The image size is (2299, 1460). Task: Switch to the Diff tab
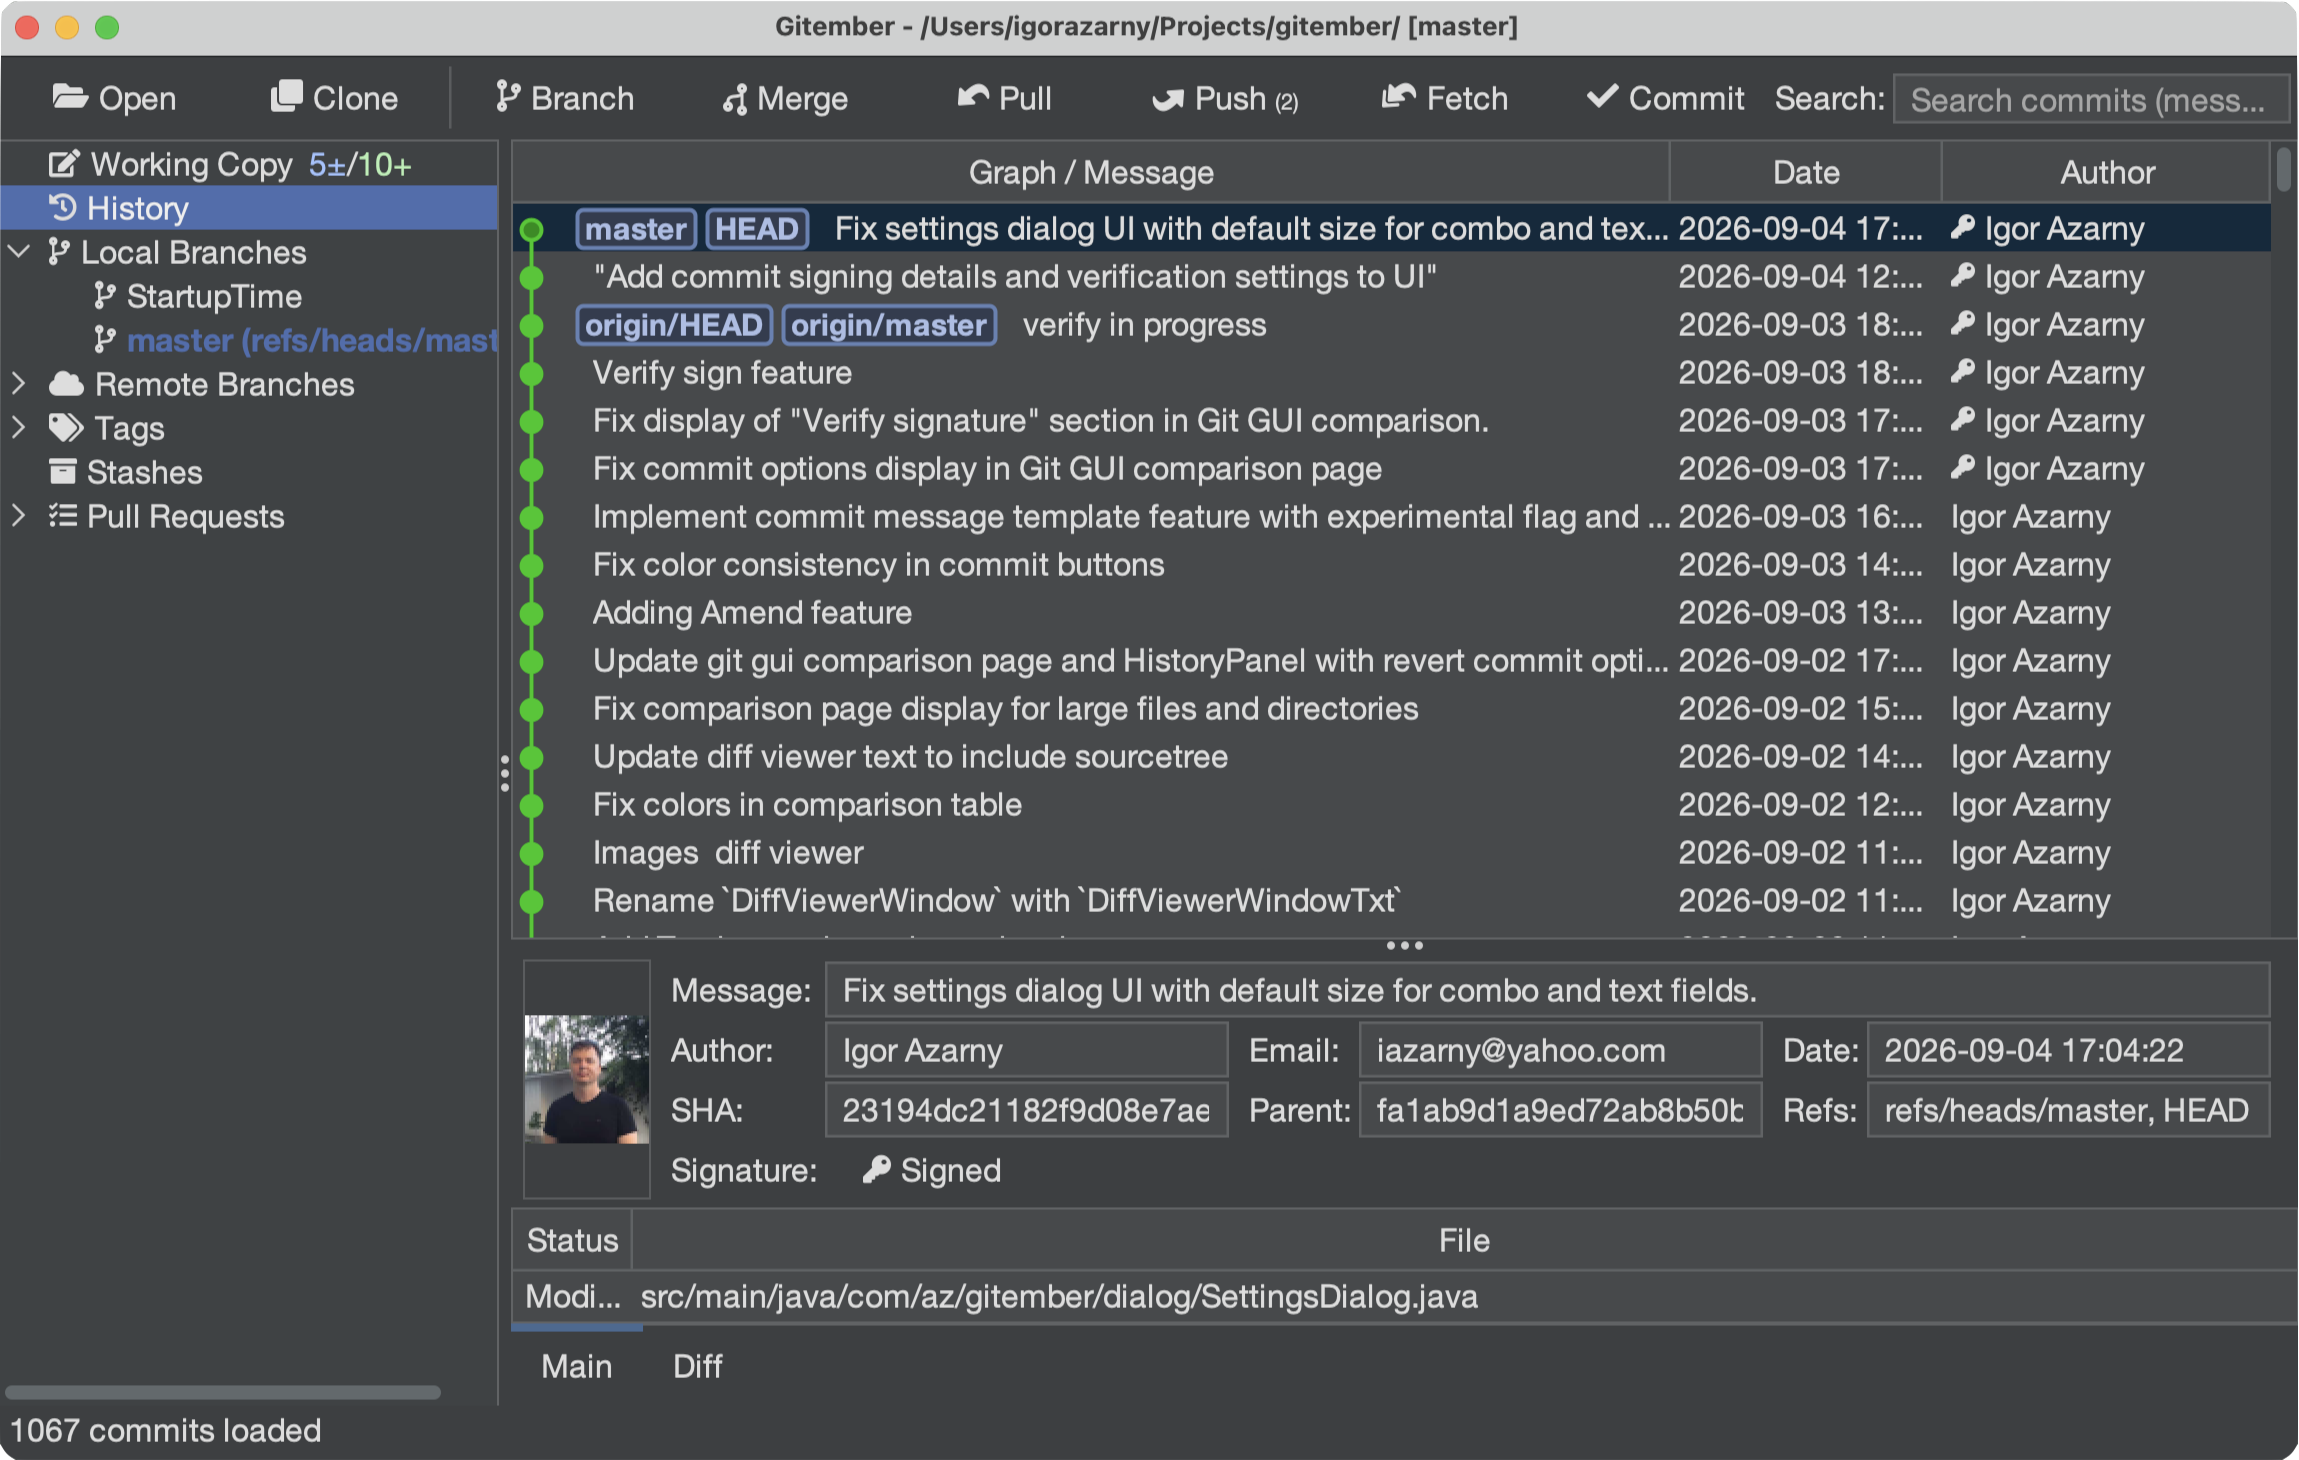click(697, 1366)
